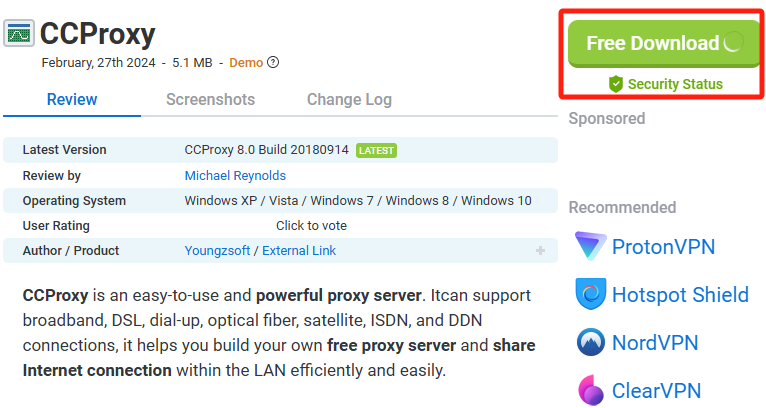Open the Change Log tab
766x408 pixels.
point(349,99)
